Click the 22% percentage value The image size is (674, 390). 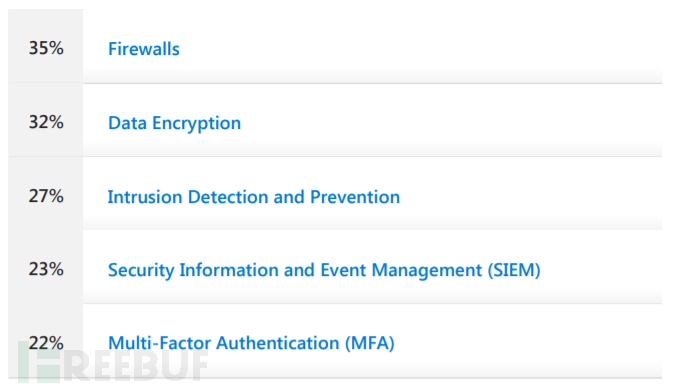46,343
